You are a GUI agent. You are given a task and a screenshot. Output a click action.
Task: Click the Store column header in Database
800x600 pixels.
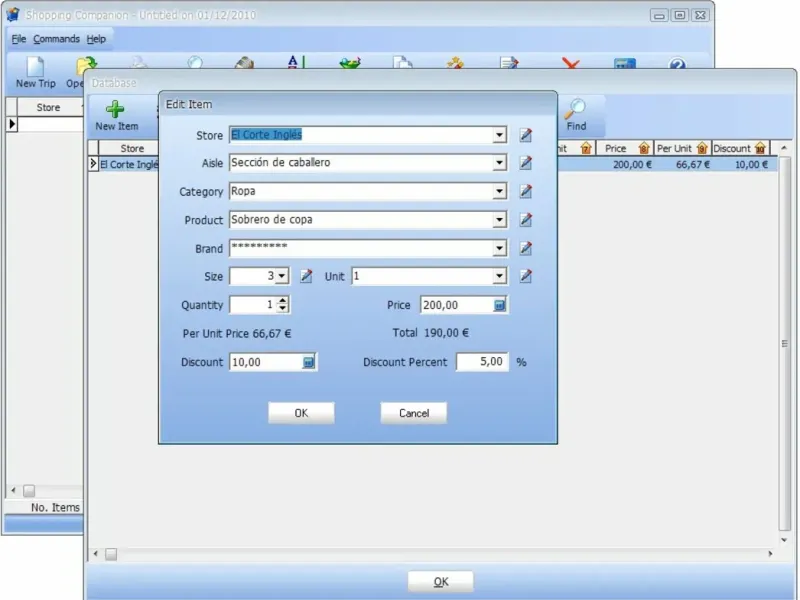(x=132, y=148)
